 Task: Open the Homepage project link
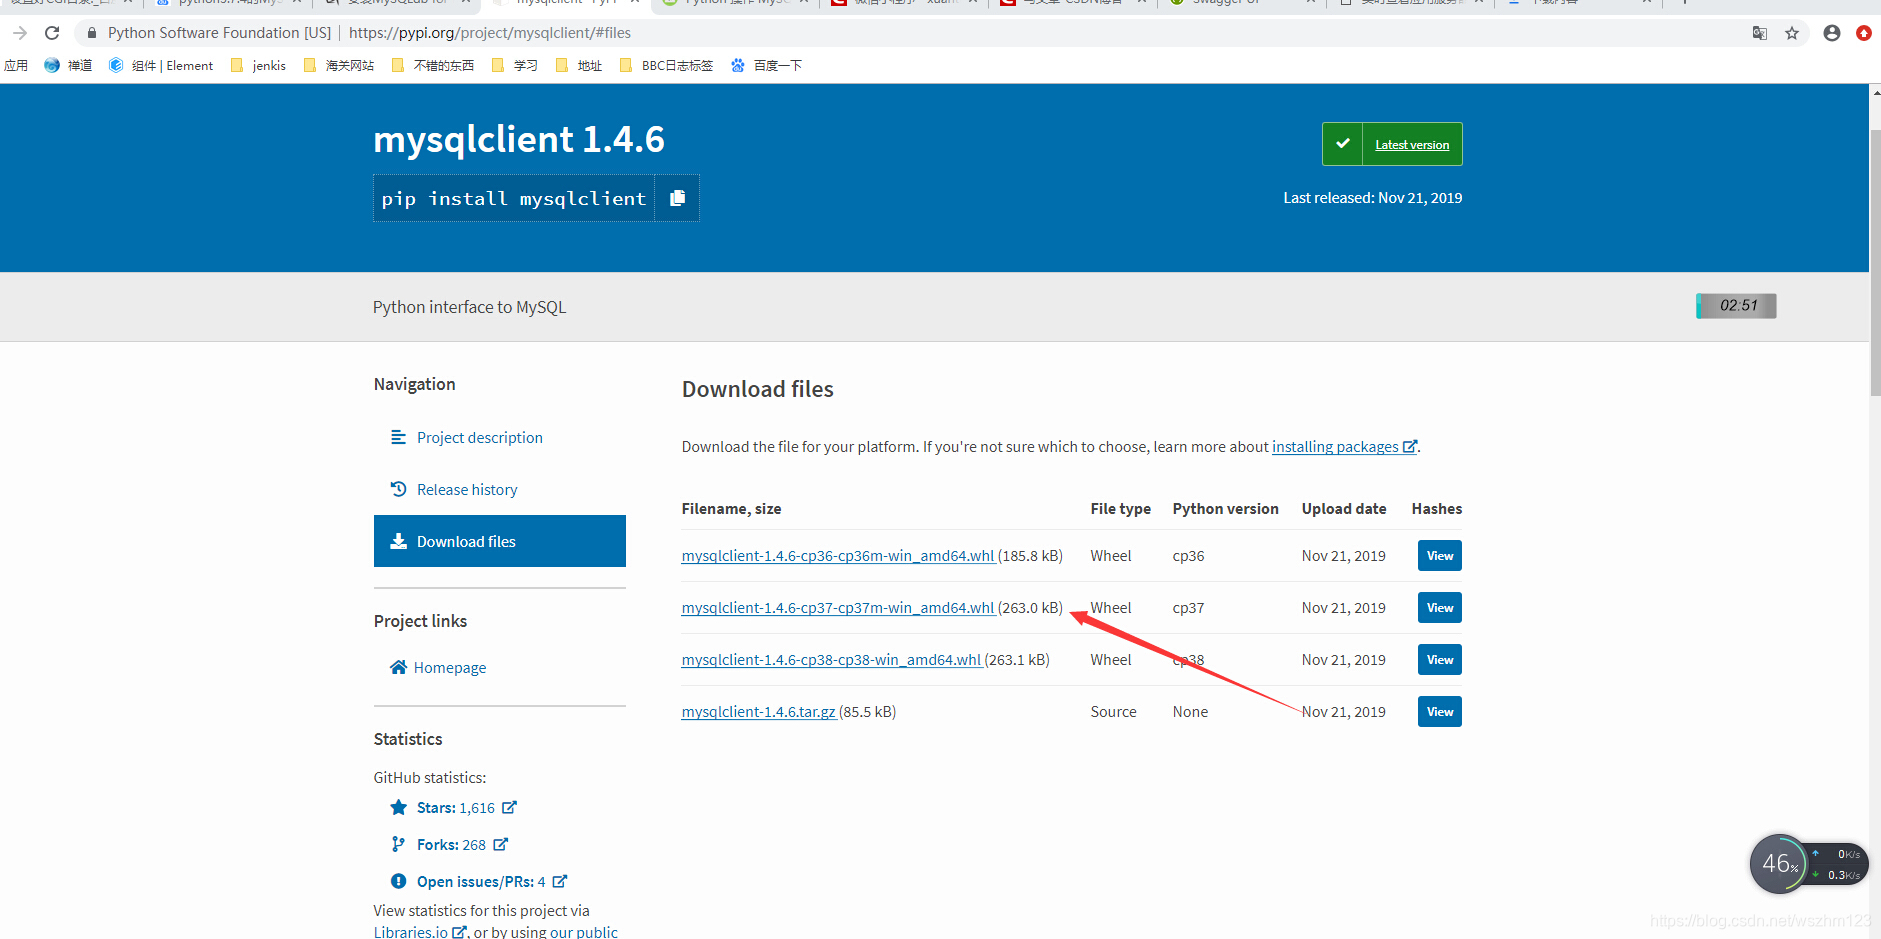(450, 667)
